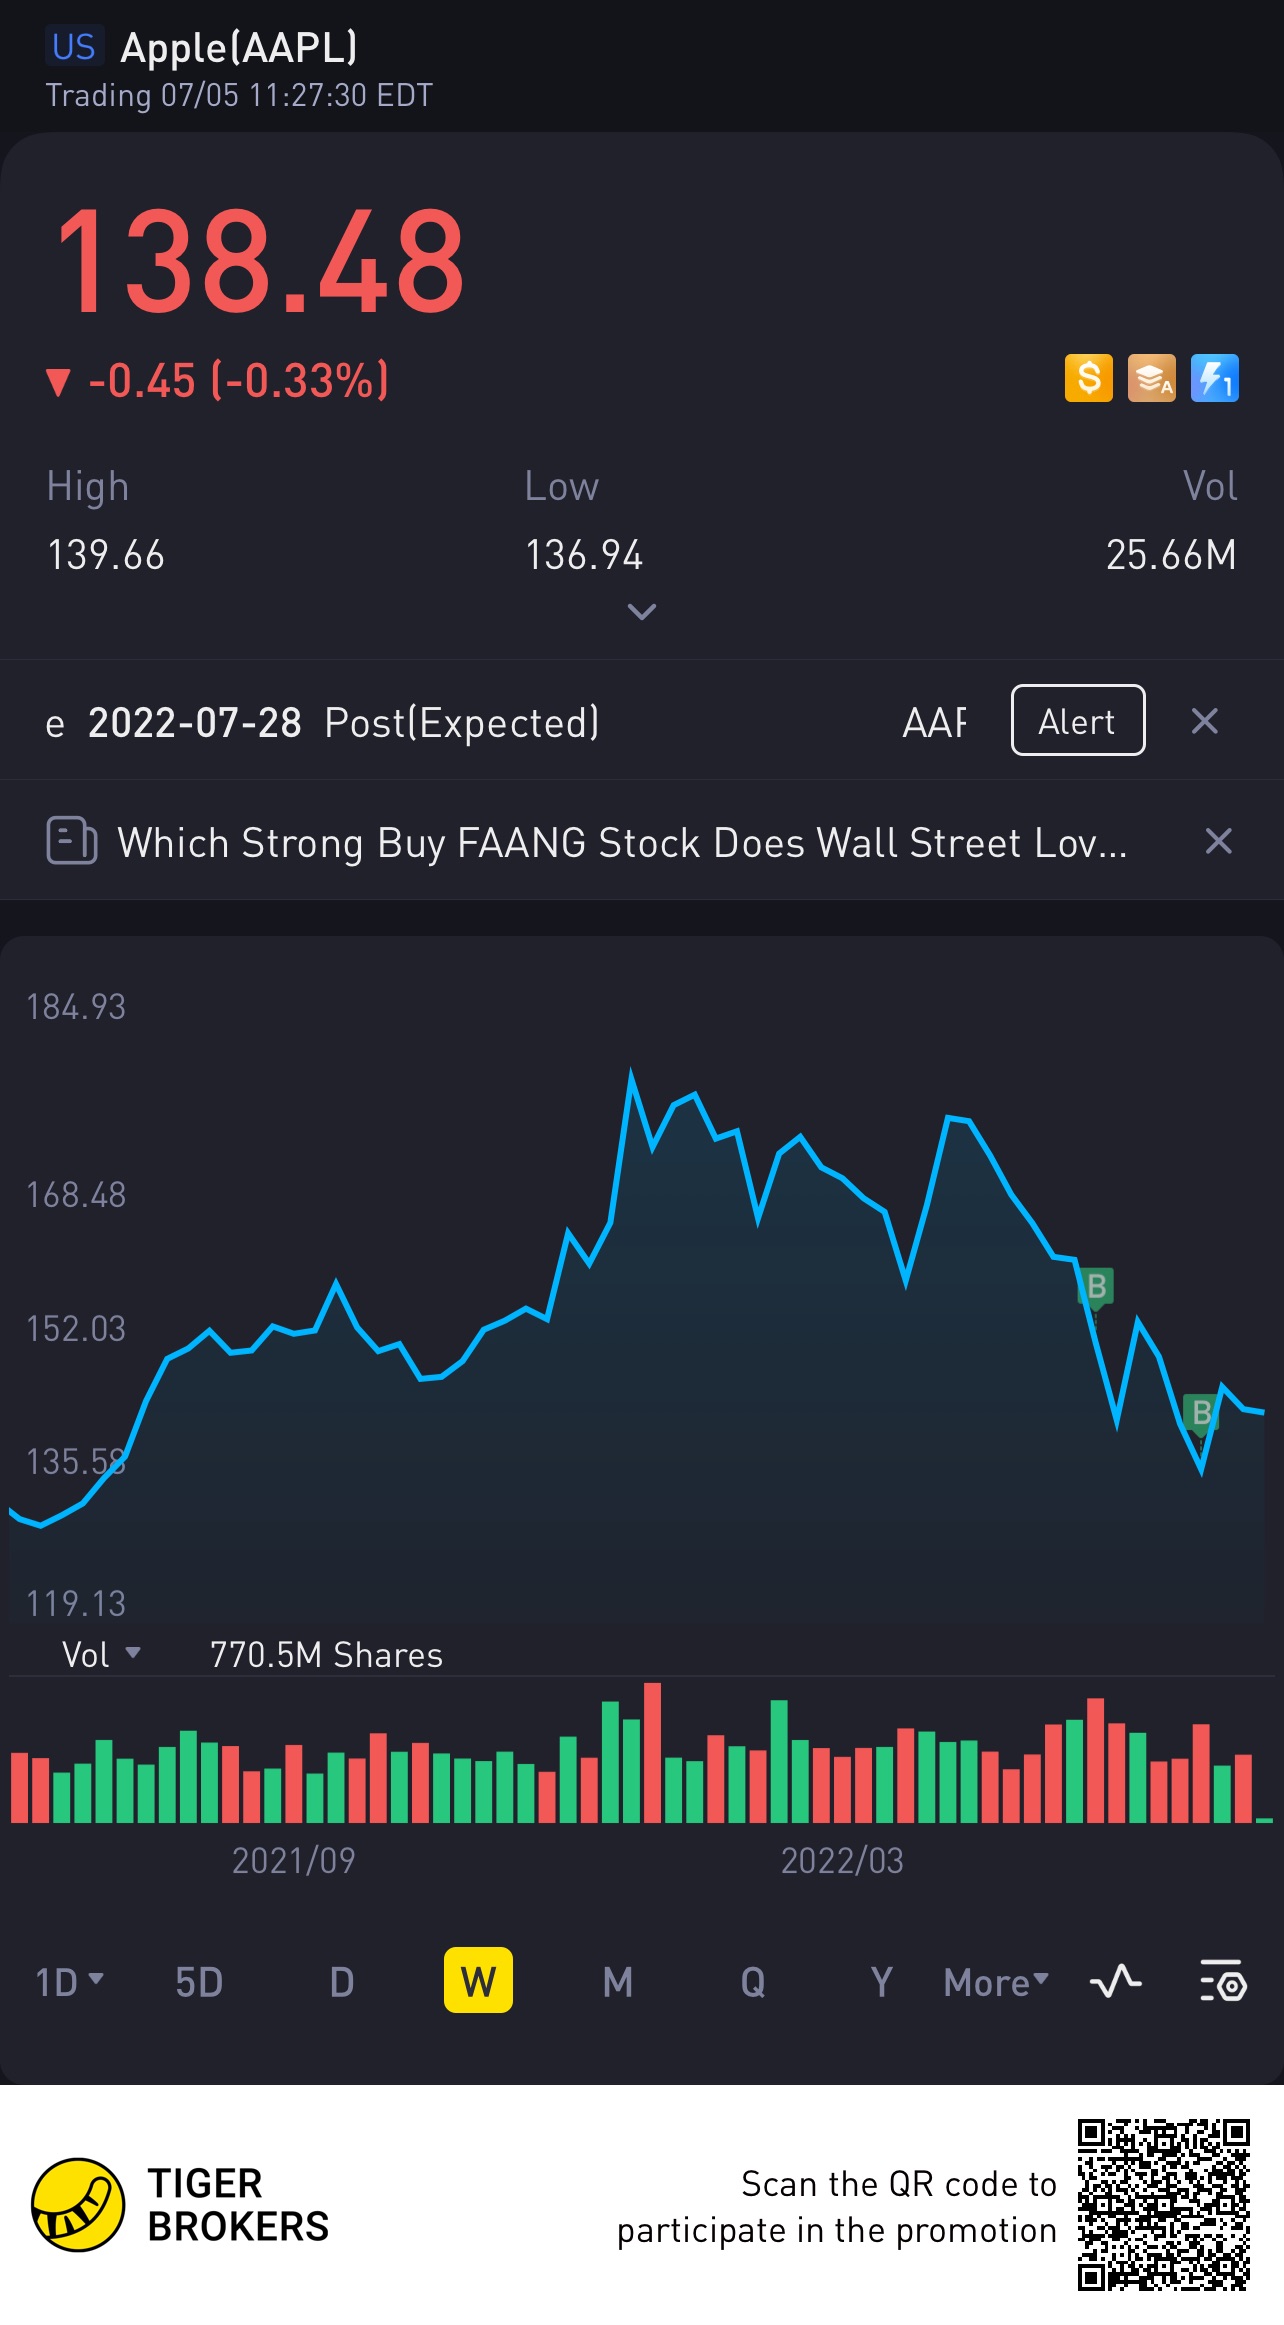
Task: Switch chart to the 5D tab
Action: pos(199,1981)
